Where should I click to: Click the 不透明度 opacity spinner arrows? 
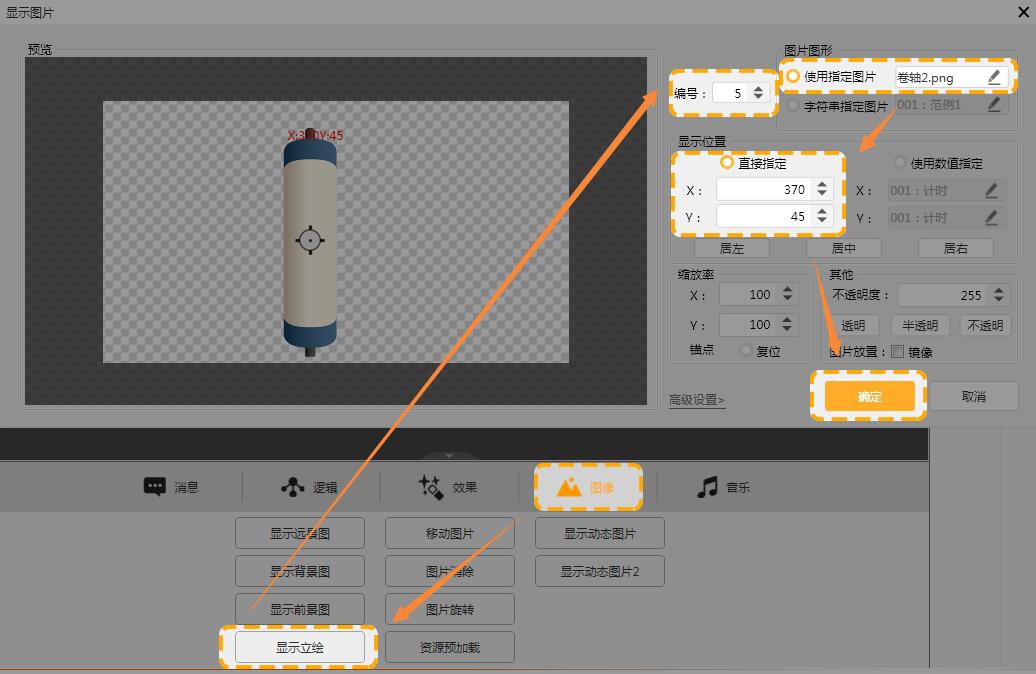point(998,295)
